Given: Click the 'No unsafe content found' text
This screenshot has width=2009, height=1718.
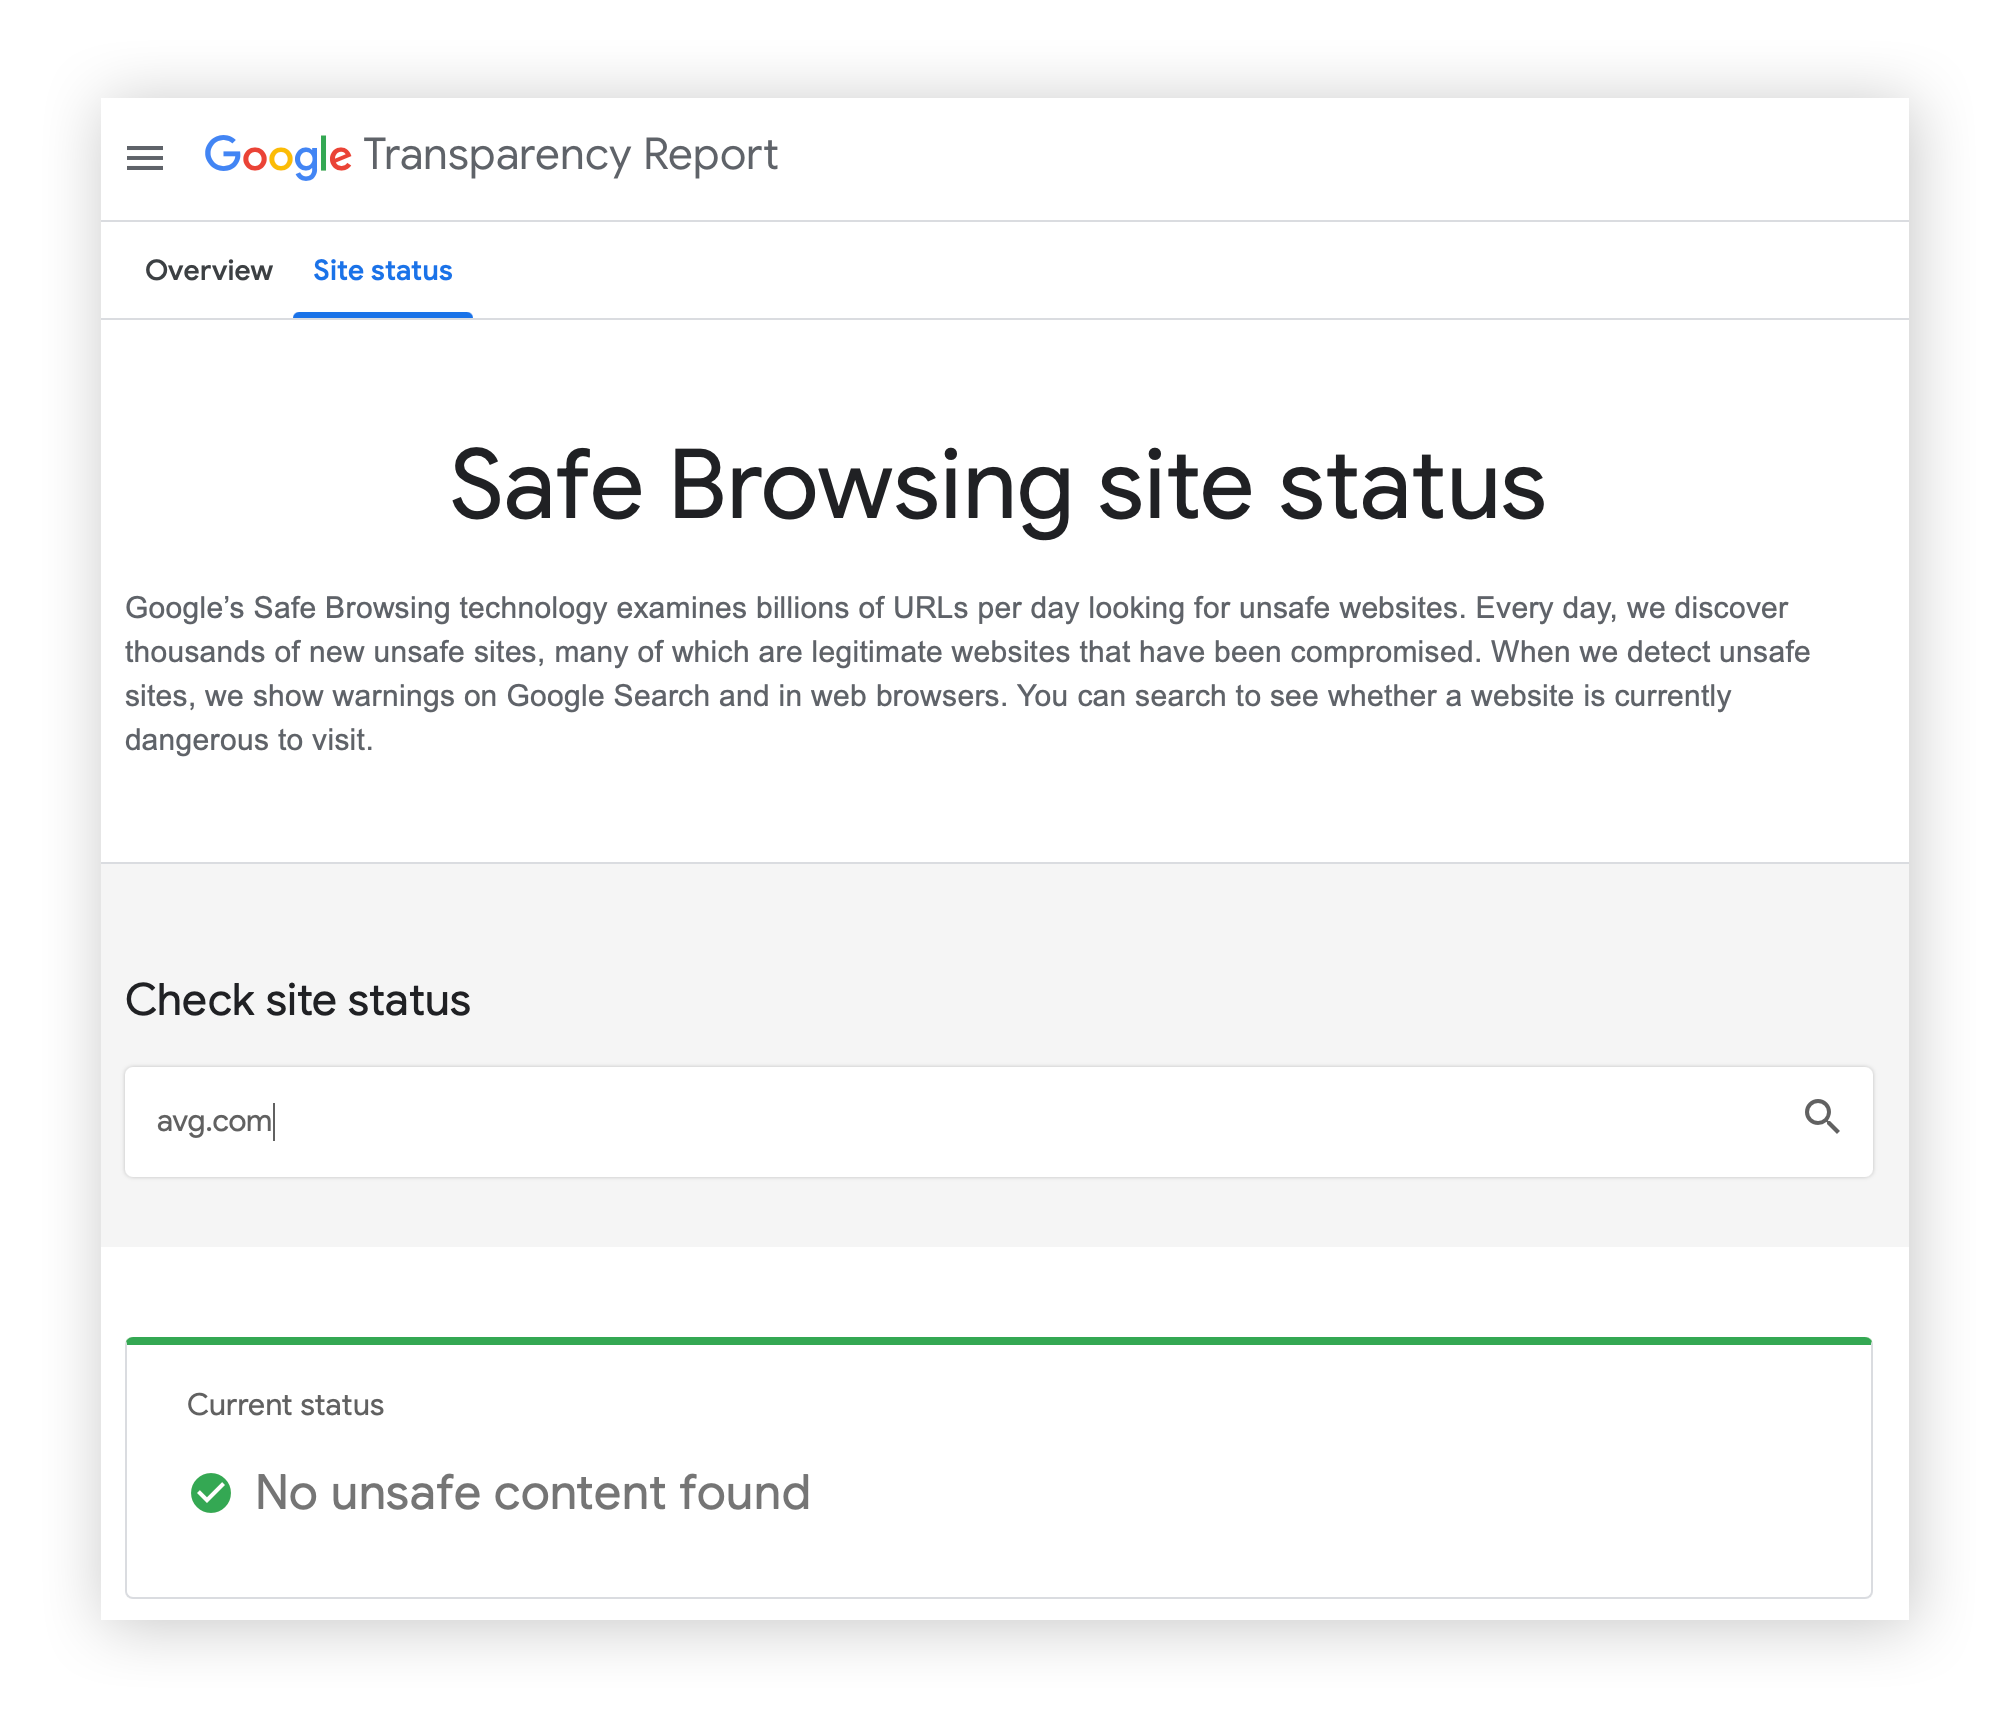Looking at the screenshot, I should point(532,1493).
